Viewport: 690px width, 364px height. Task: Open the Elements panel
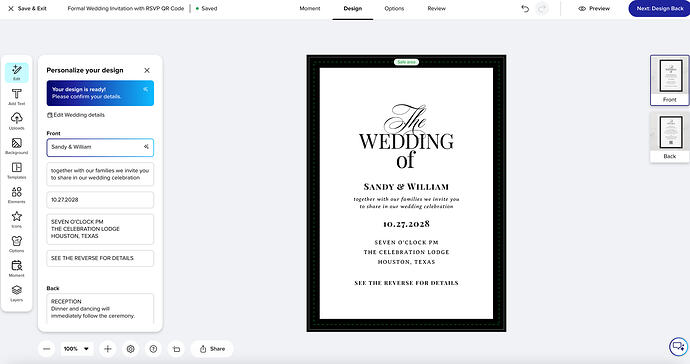17,195
